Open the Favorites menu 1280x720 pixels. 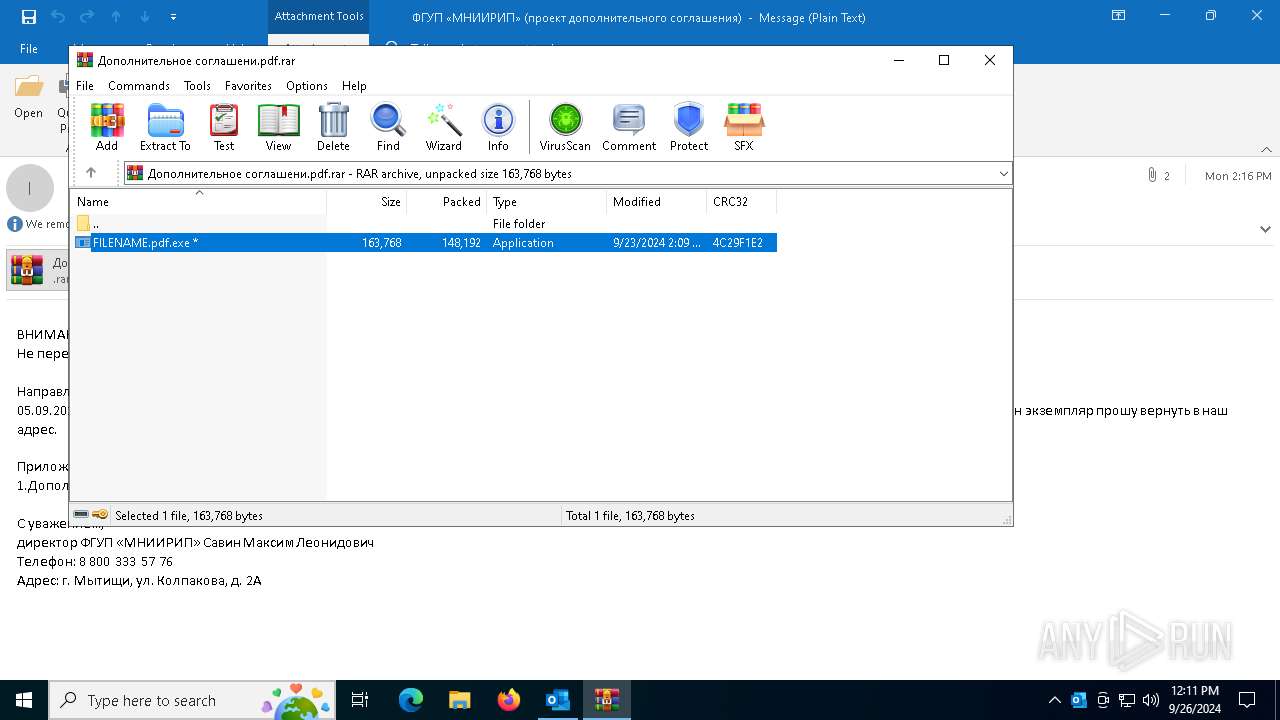coord(248,85)
